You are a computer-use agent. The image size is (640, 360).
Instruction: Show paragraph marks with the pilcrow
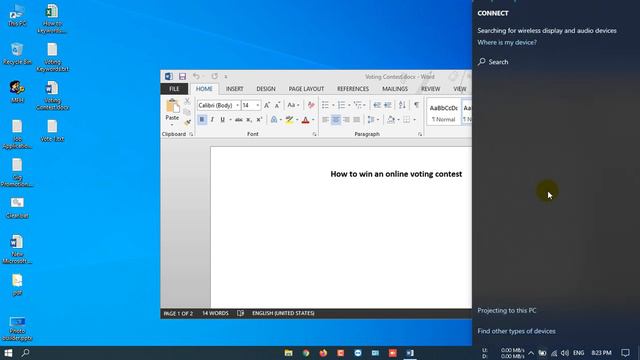tap(416, 105)
